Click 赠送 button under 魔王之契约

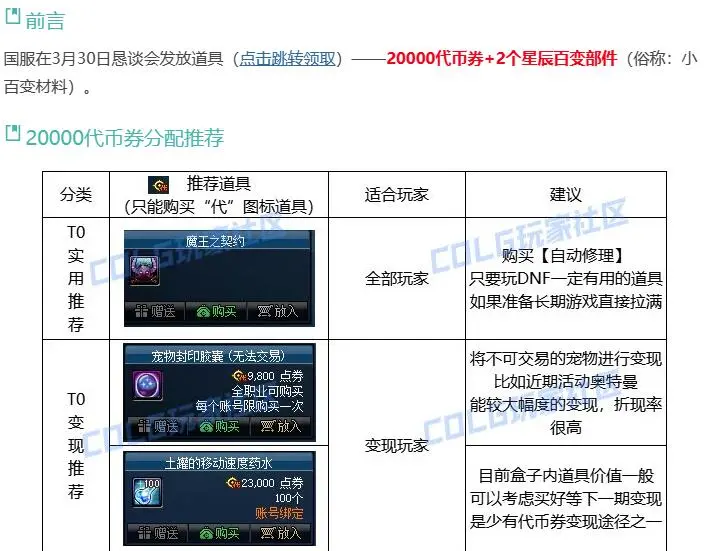pyautogui.click(x=155, y=311)
